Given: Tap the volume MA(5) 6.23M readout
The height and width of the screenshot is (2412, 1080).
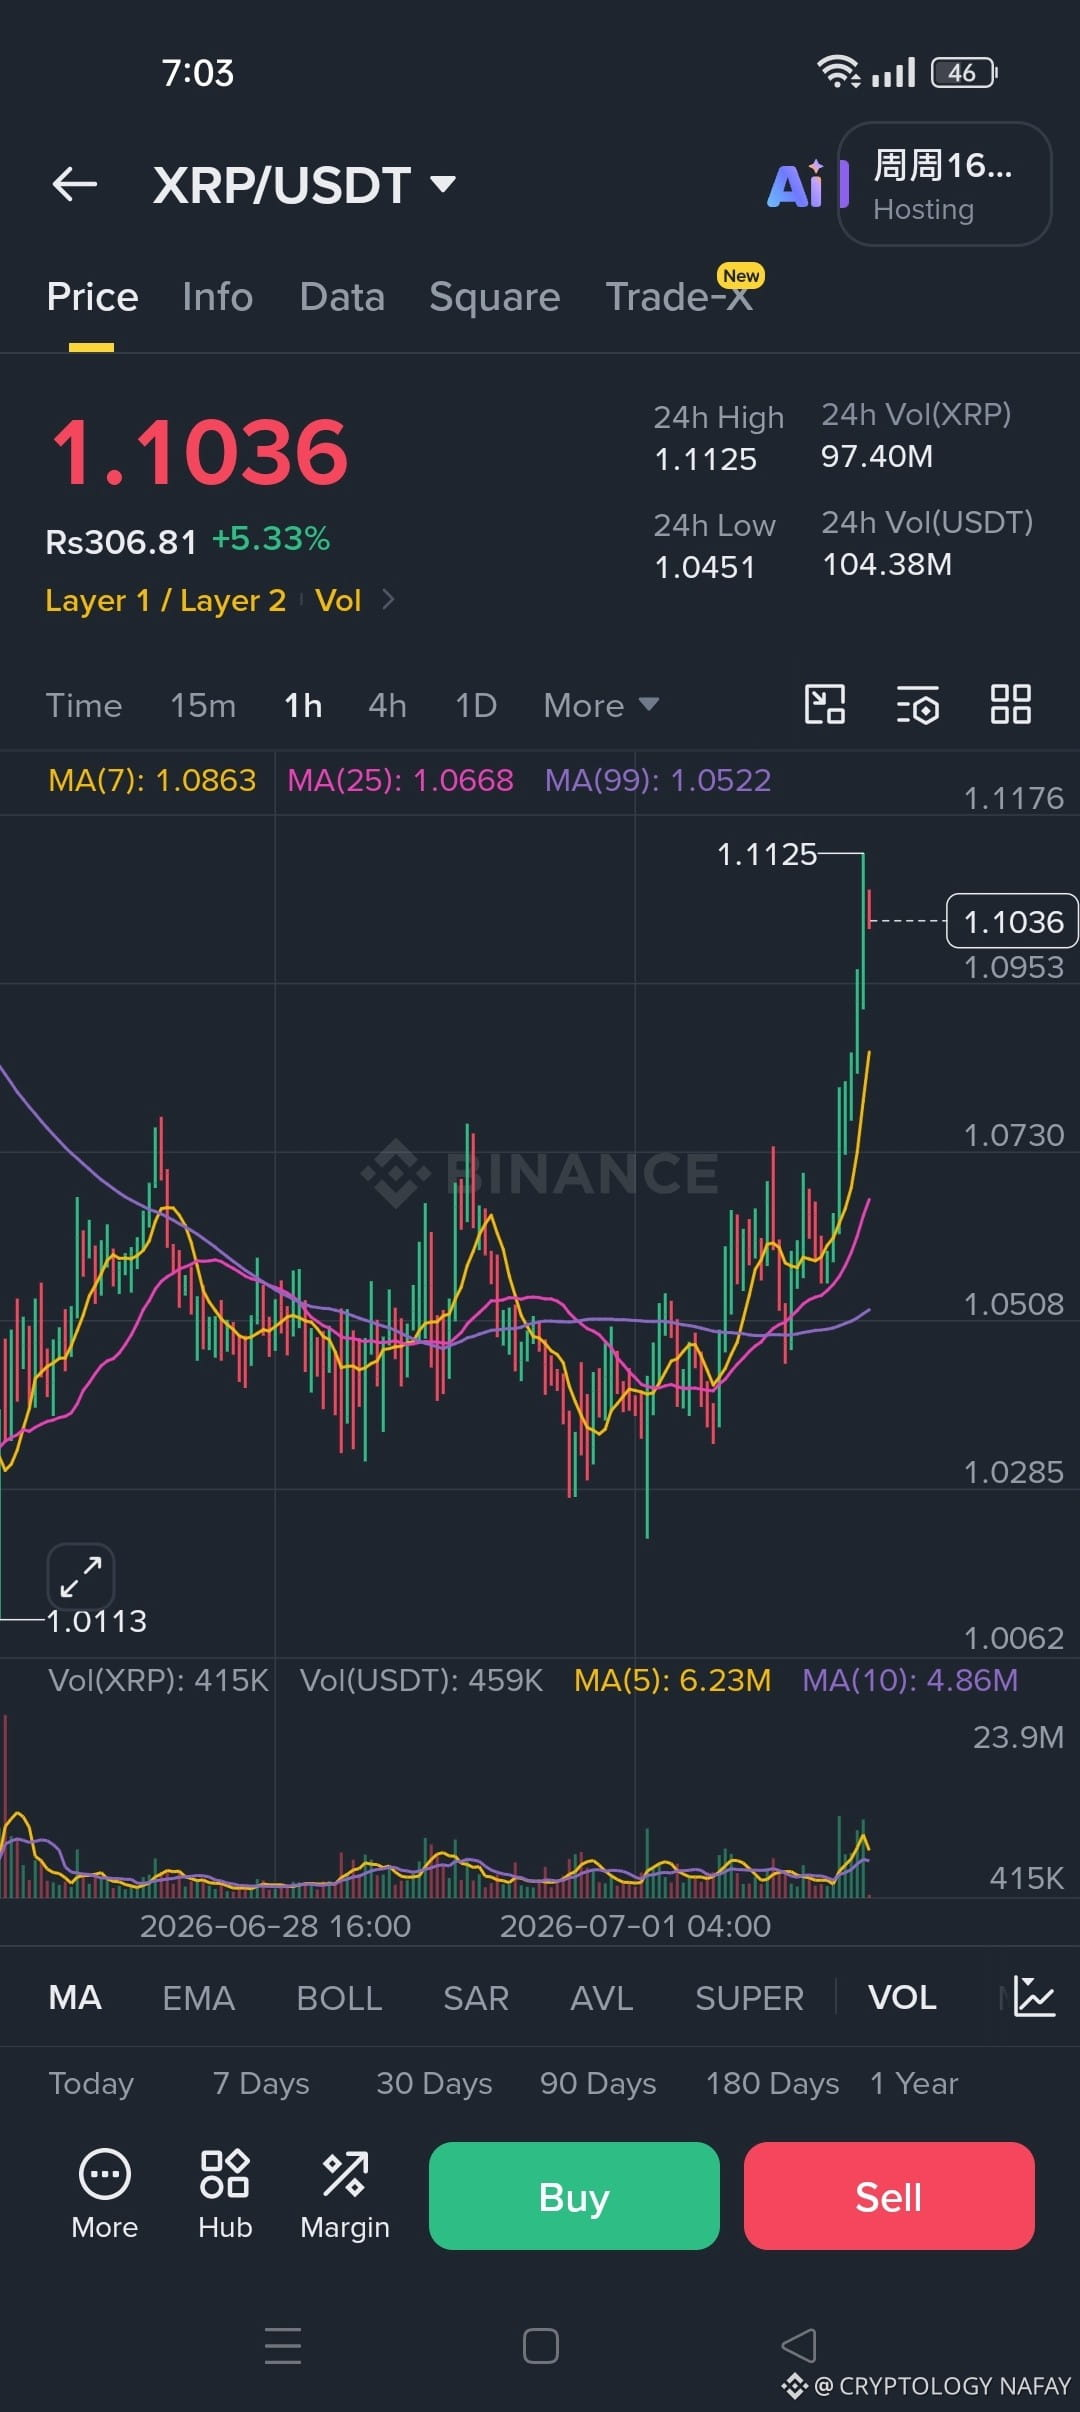Looking at the screenshot, I should pyautogui.click(x=672, y=1680).
